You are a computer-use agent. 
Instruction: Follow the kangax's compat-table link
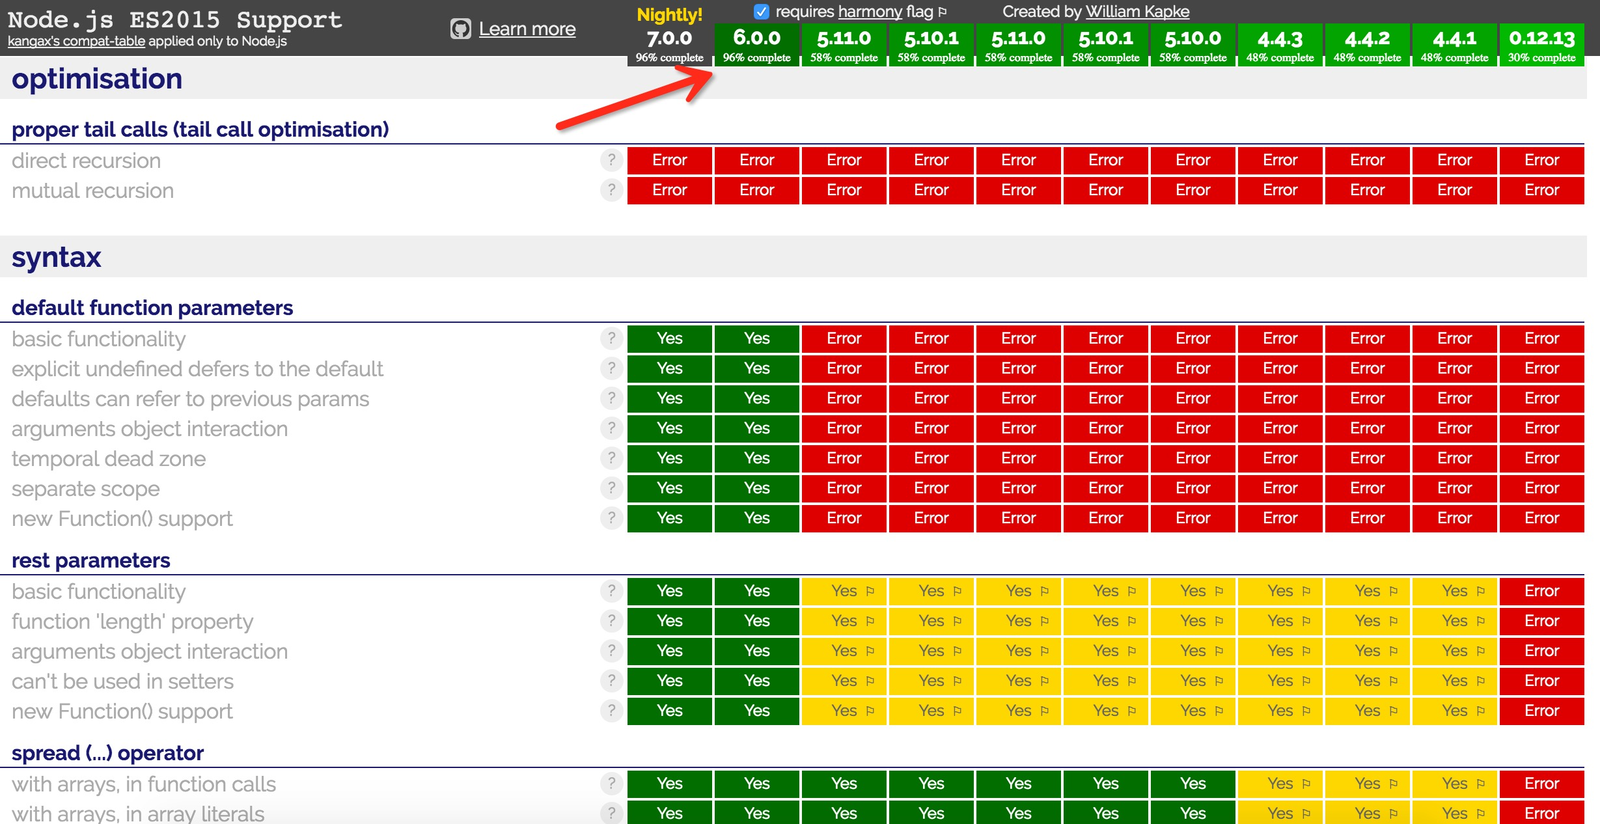pyautogui.click(x=76, y=41)
